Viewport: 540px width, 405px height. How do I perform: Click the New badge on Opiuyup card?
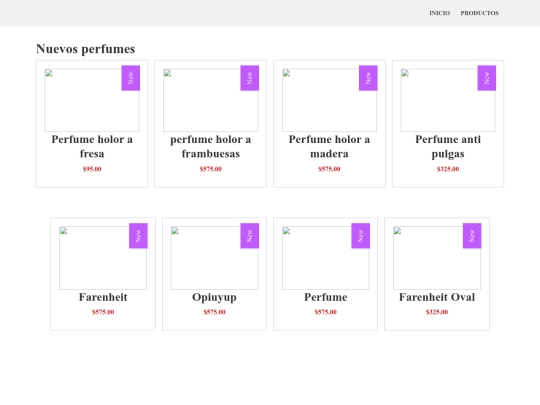tap(250, 236)
